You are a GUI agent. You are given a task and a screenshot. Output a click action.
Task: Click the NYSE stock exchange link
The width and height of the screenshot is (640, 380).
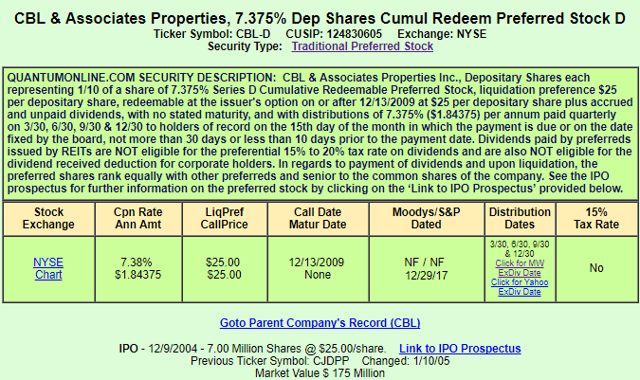pyautogui.click(x=48, y=262)
